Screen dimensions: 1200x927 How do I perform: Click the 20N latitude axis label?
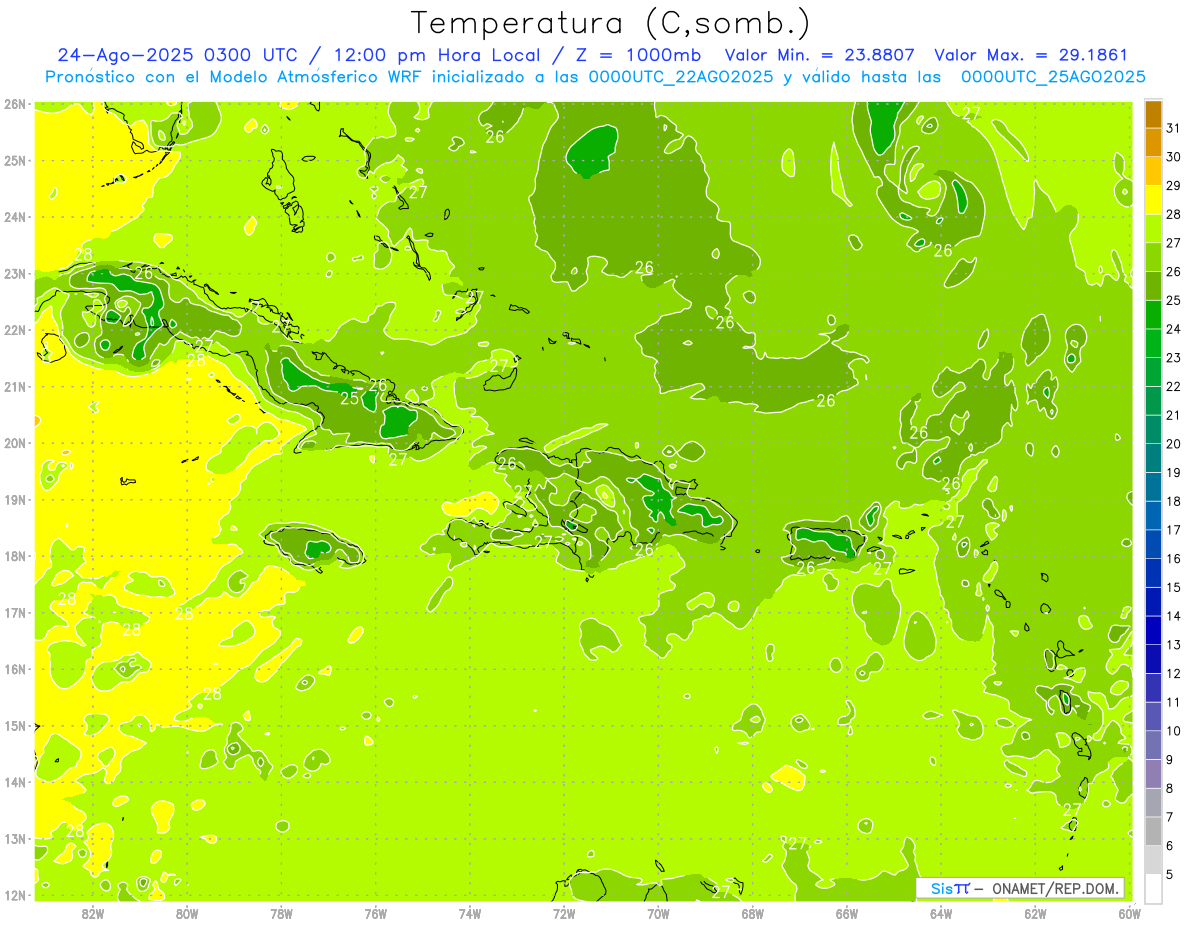[14, 443]
